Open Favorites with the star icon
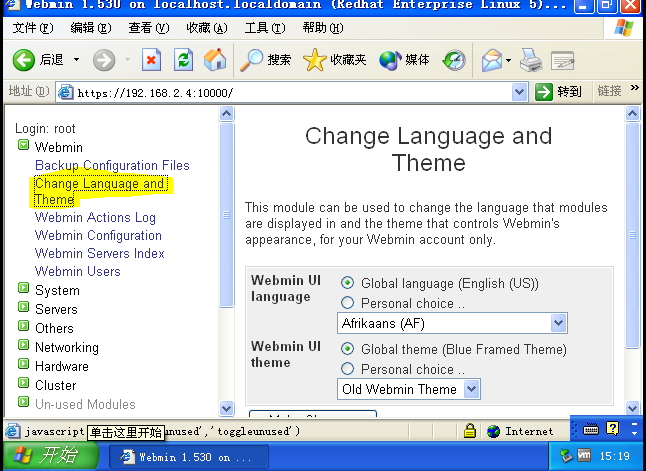This screenshot has height=471, width=646. click(314, 60)
